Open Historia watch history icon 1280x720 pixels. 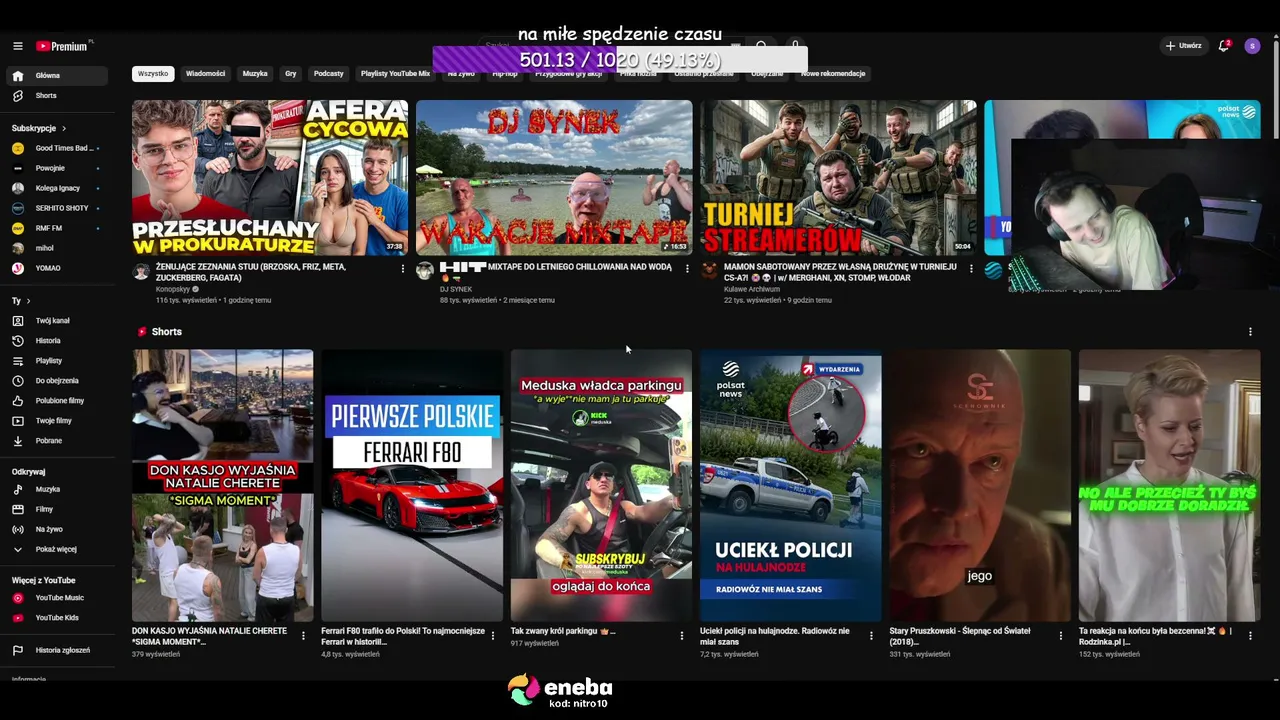coord(18,341)
